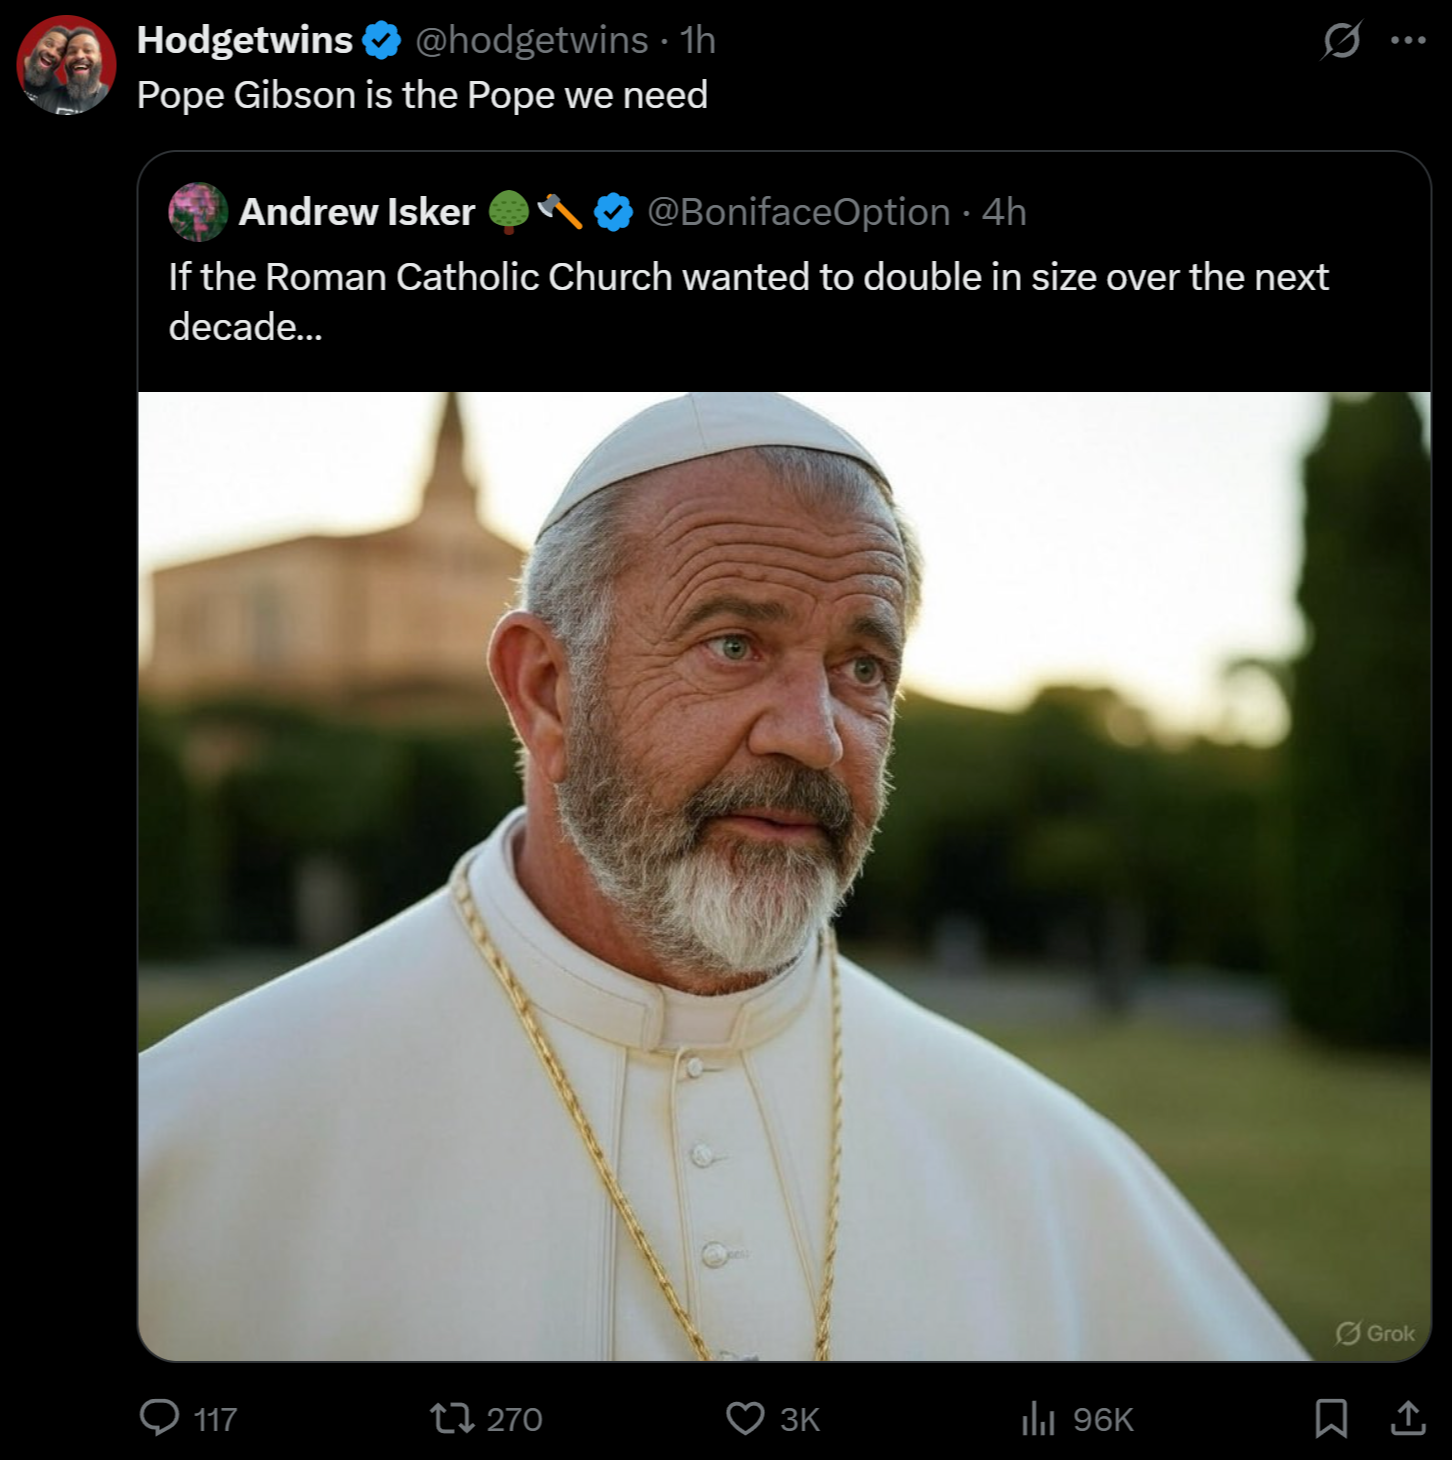Screen dimensions: 1452x1460
Task: Open the more options menu on the tweet
Action: click(1408, 40)
